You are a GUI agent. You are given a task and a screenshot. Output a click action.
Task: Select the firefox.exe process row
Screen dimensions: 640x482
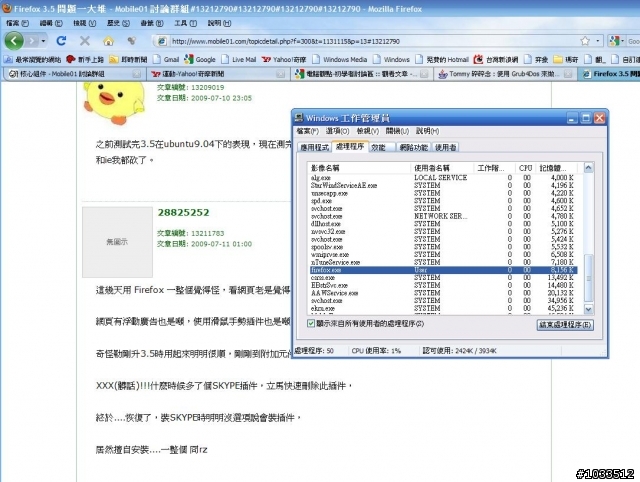(443, 270)
